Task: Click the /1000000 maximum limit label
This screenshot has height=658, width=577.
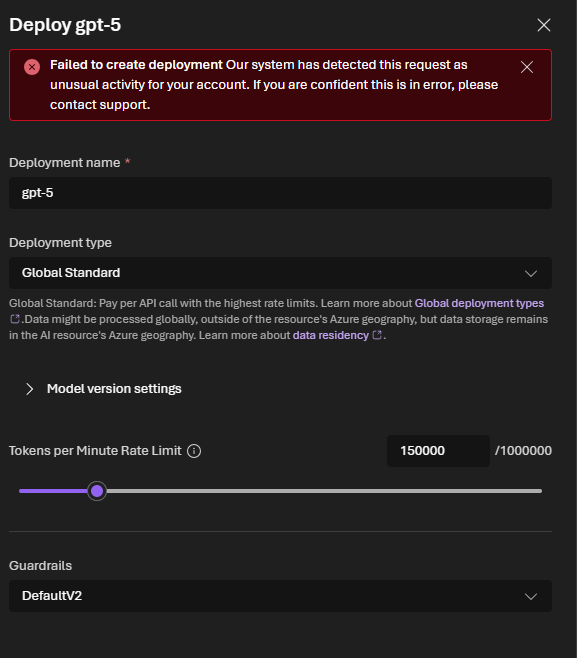Action: point(523,451)
